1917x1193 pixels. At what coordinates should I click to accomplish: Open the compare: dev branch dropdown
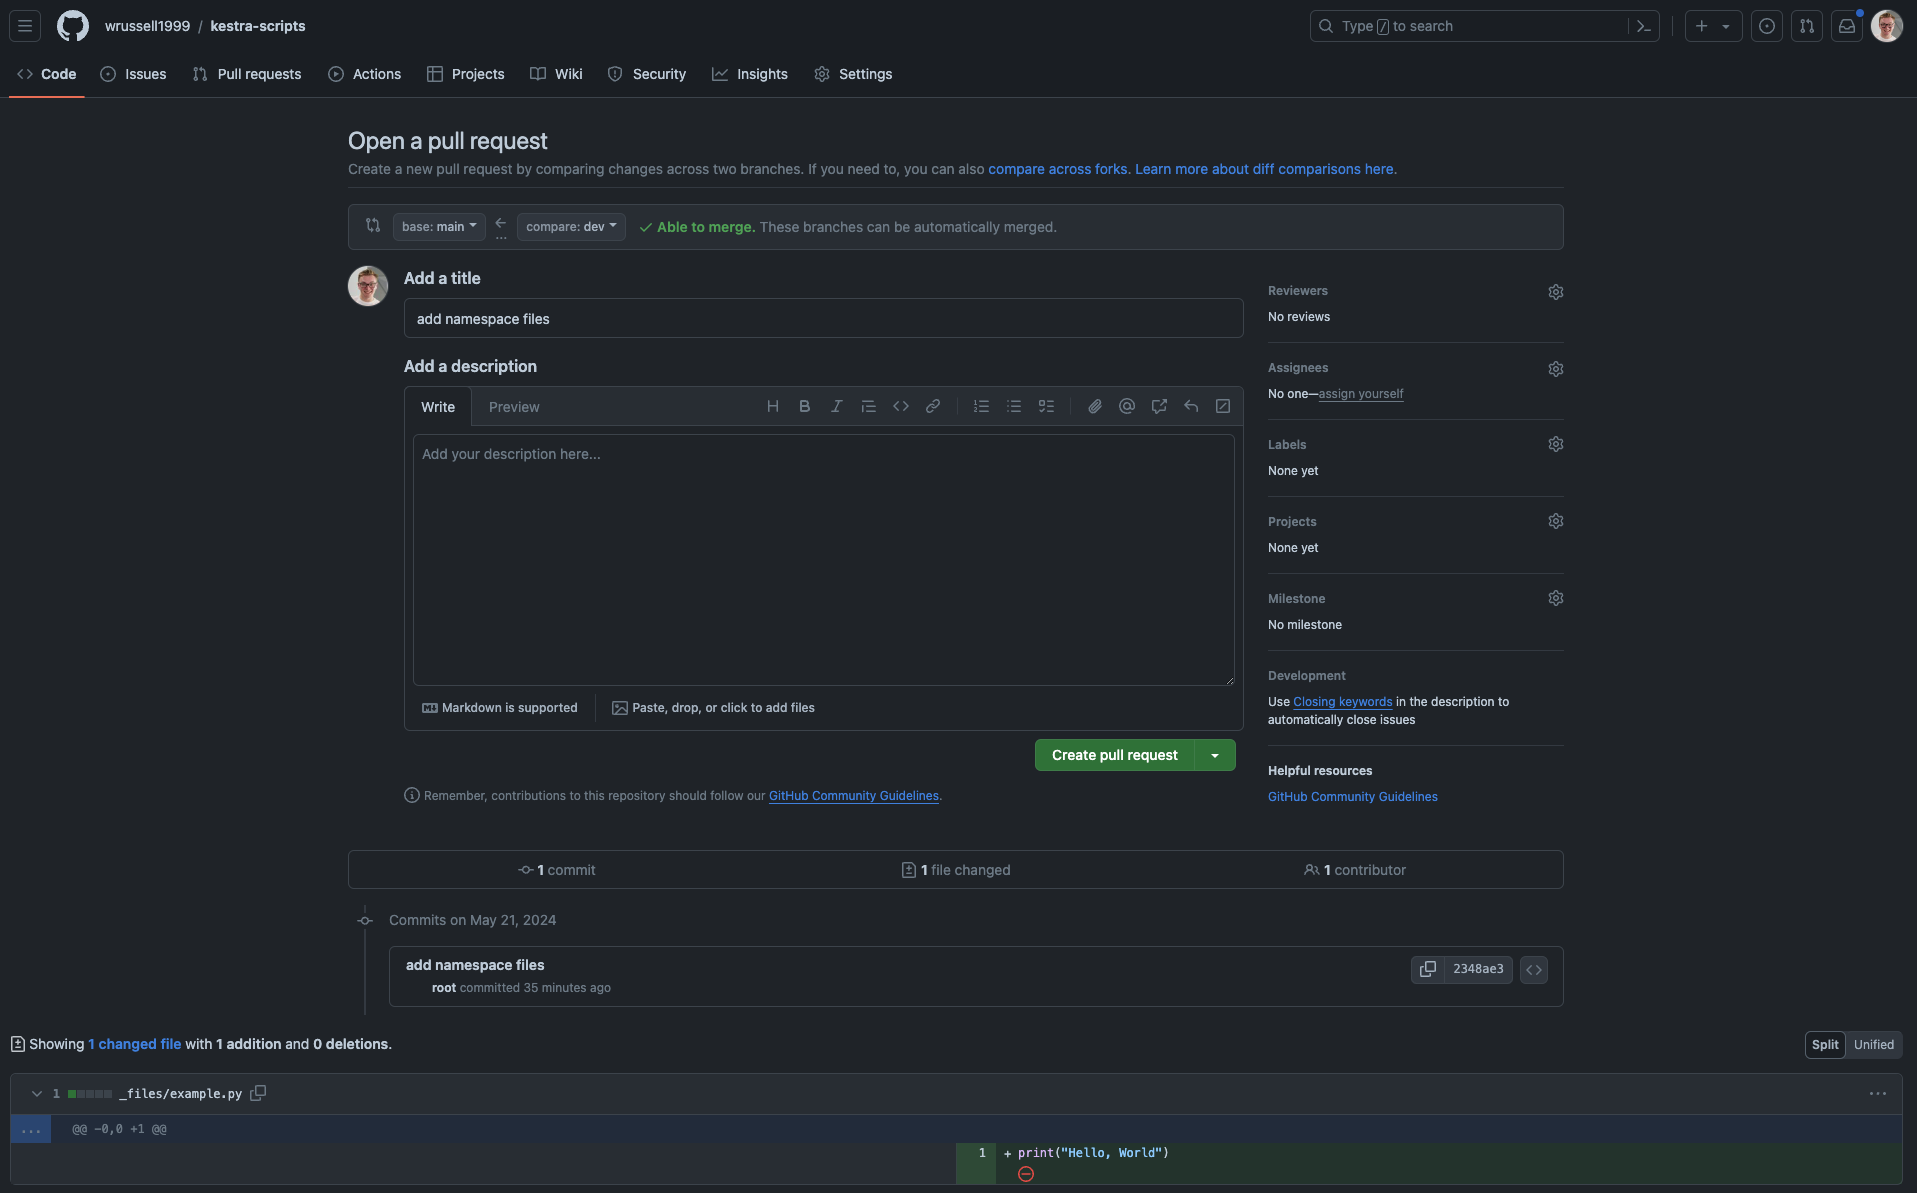tap(571, 227)
